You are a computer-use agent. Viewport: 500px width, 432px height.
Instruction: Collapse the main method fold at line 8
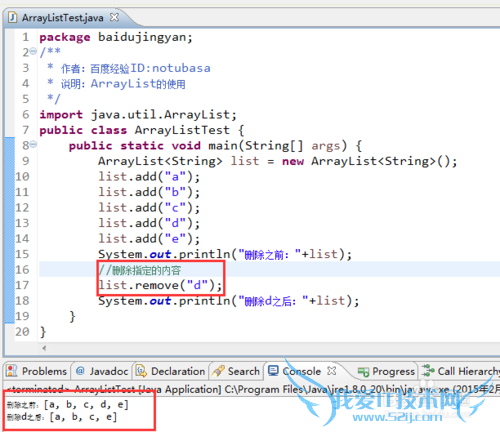pos(33,144)
